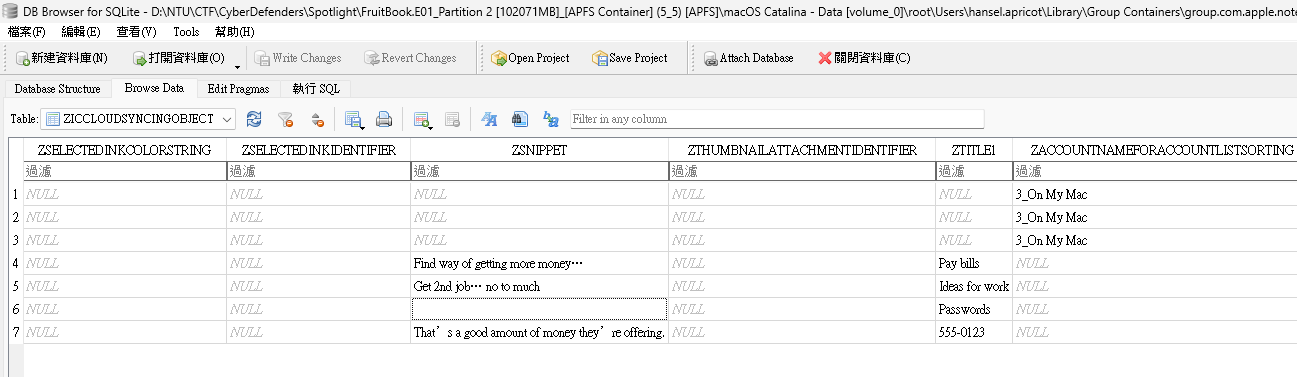Image resolution: width=1297 pixels, height=377 pixels.
Task: Click Revert Changes button
Action: (x=411, y=58)
